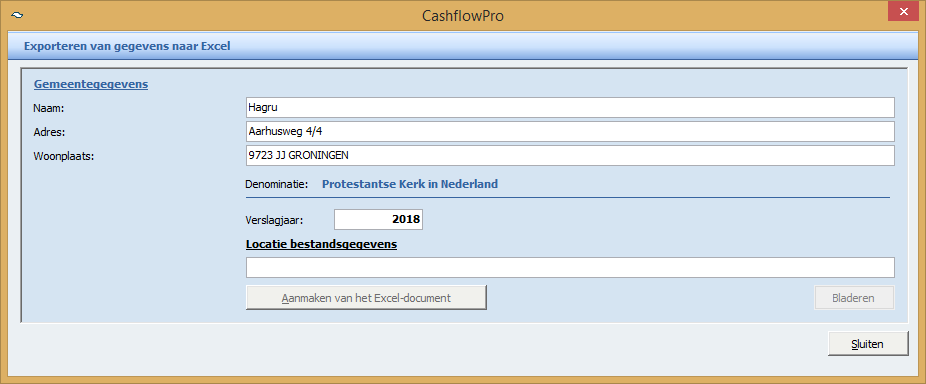Viewport: 926px width, 384px height.
Task: Click Exporteren van gegevens naar Excel header
Action: (127, 45)
